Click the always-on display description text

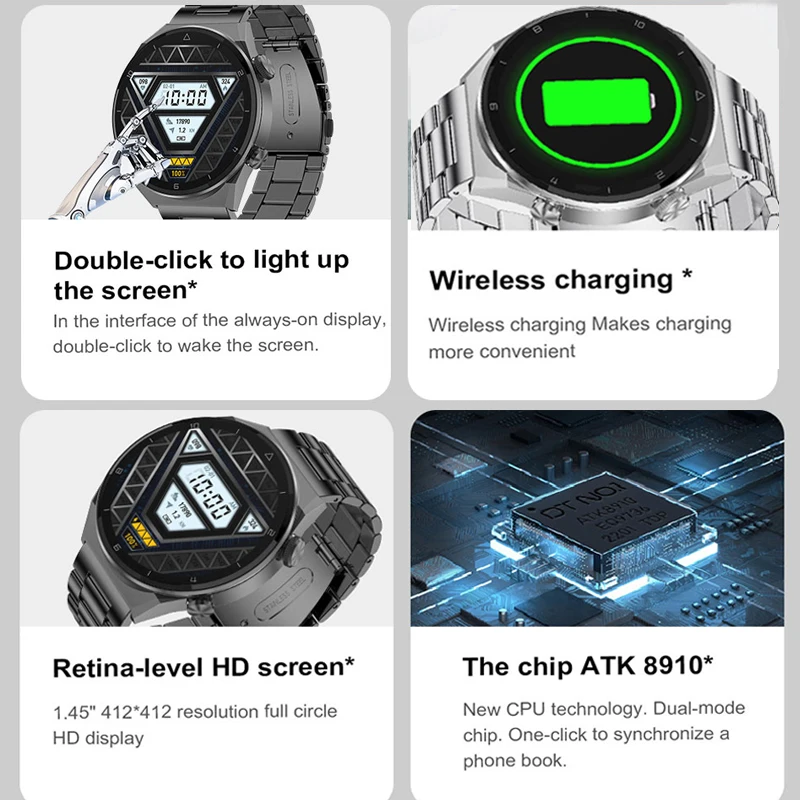click(x=219, y=333)
